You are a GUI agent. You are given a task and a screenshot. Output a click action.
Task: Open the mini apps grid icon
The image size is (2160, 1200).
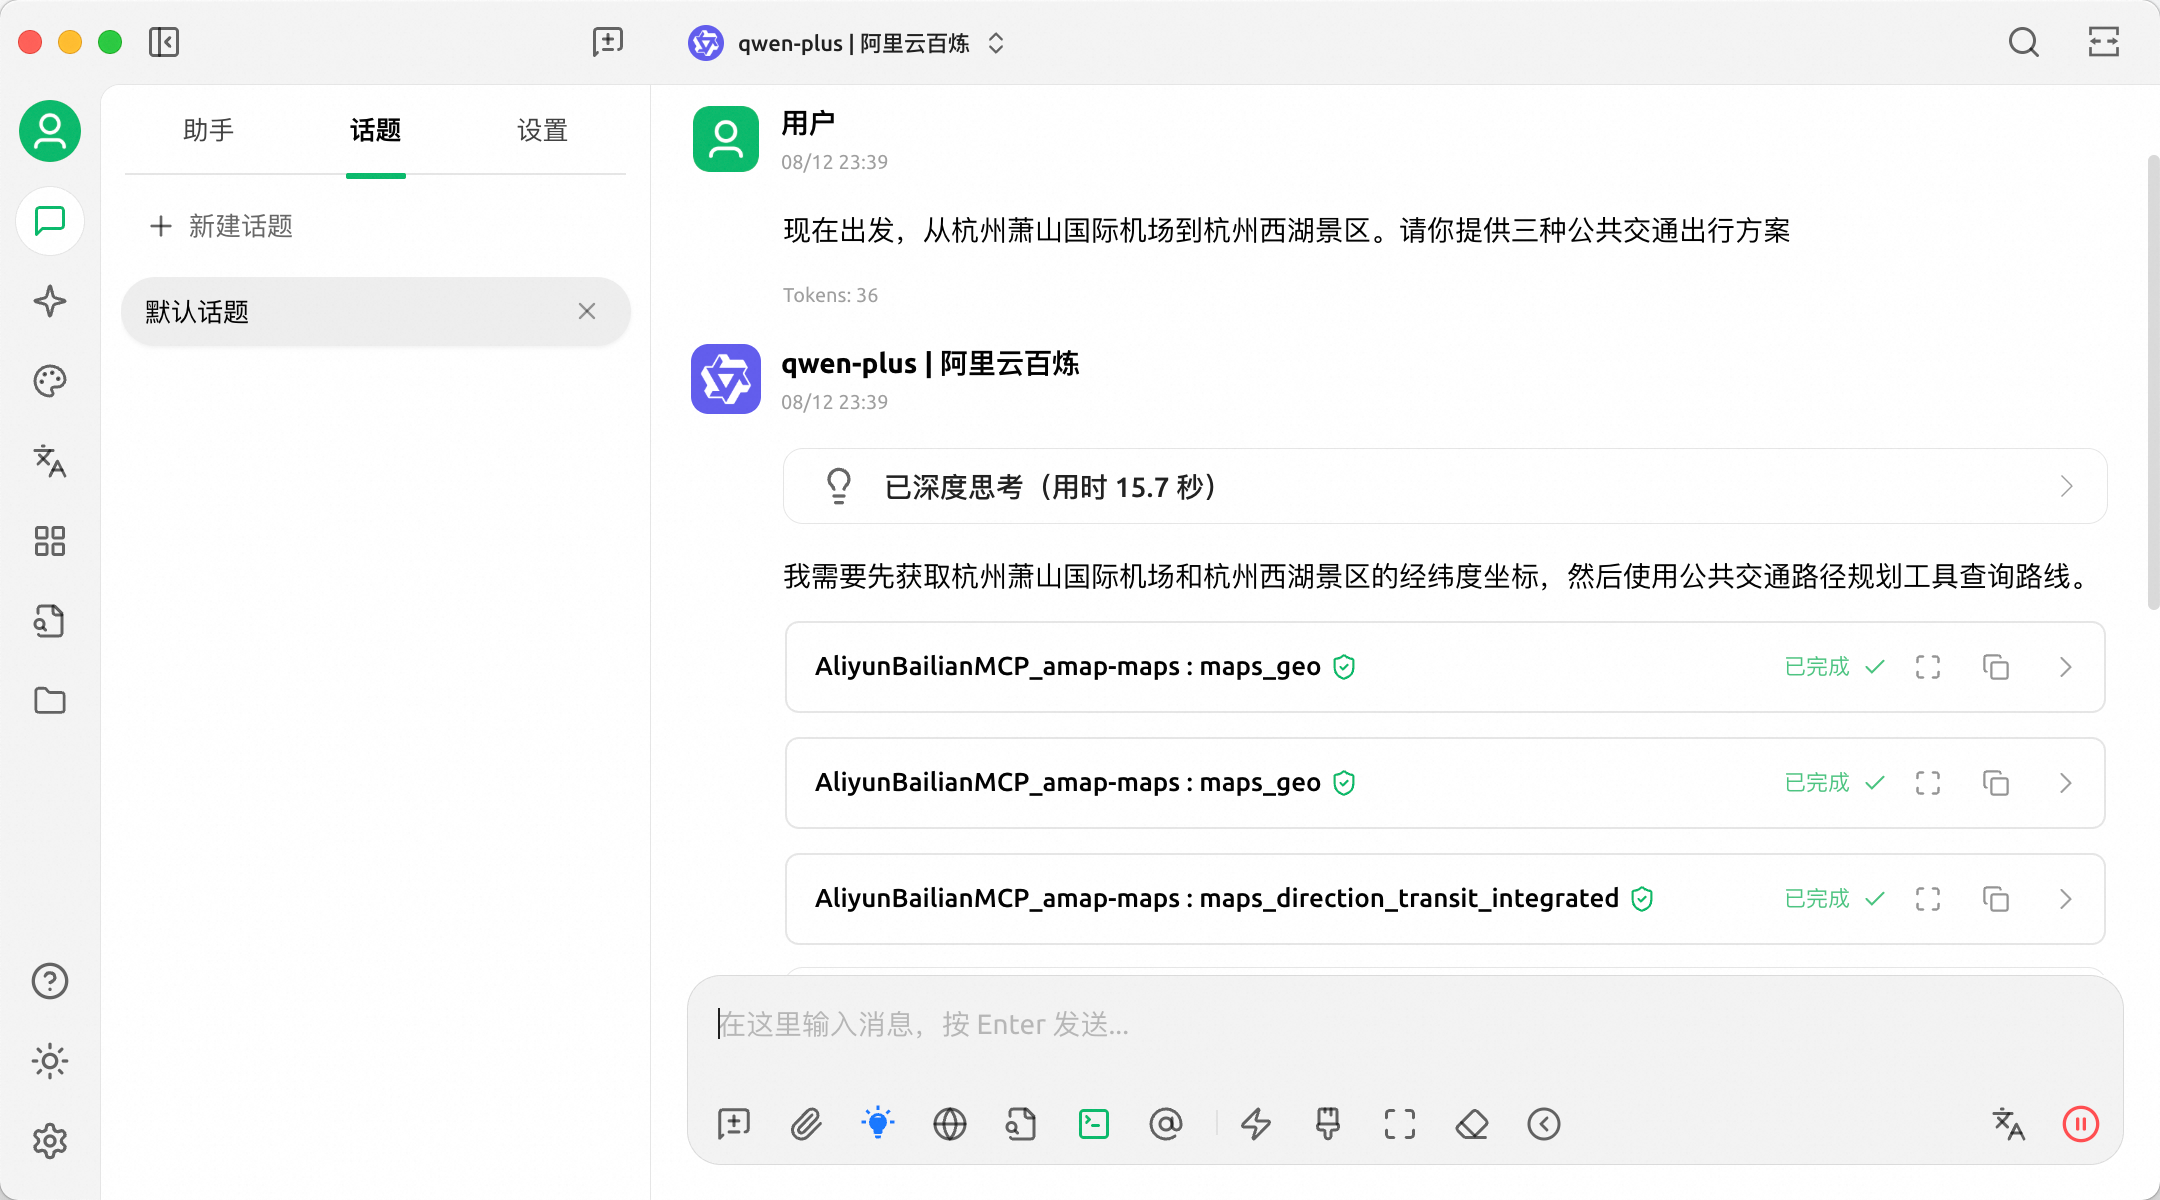pyautogui.click(x=50, y=541)
